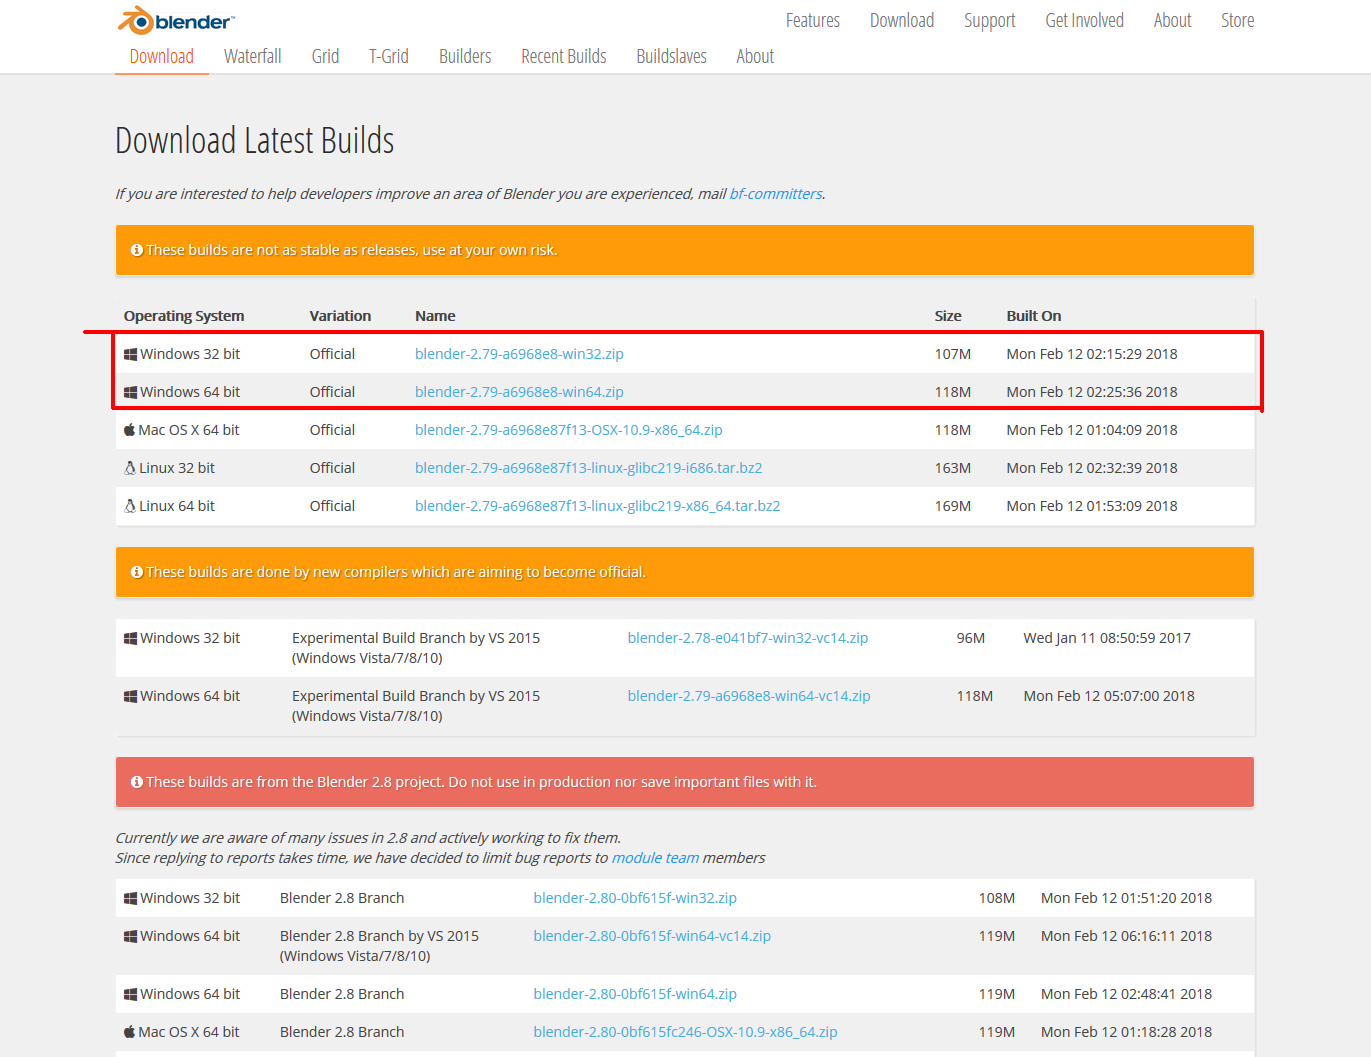Click the info icon on the new compilers banner

(x=137, y=571)
